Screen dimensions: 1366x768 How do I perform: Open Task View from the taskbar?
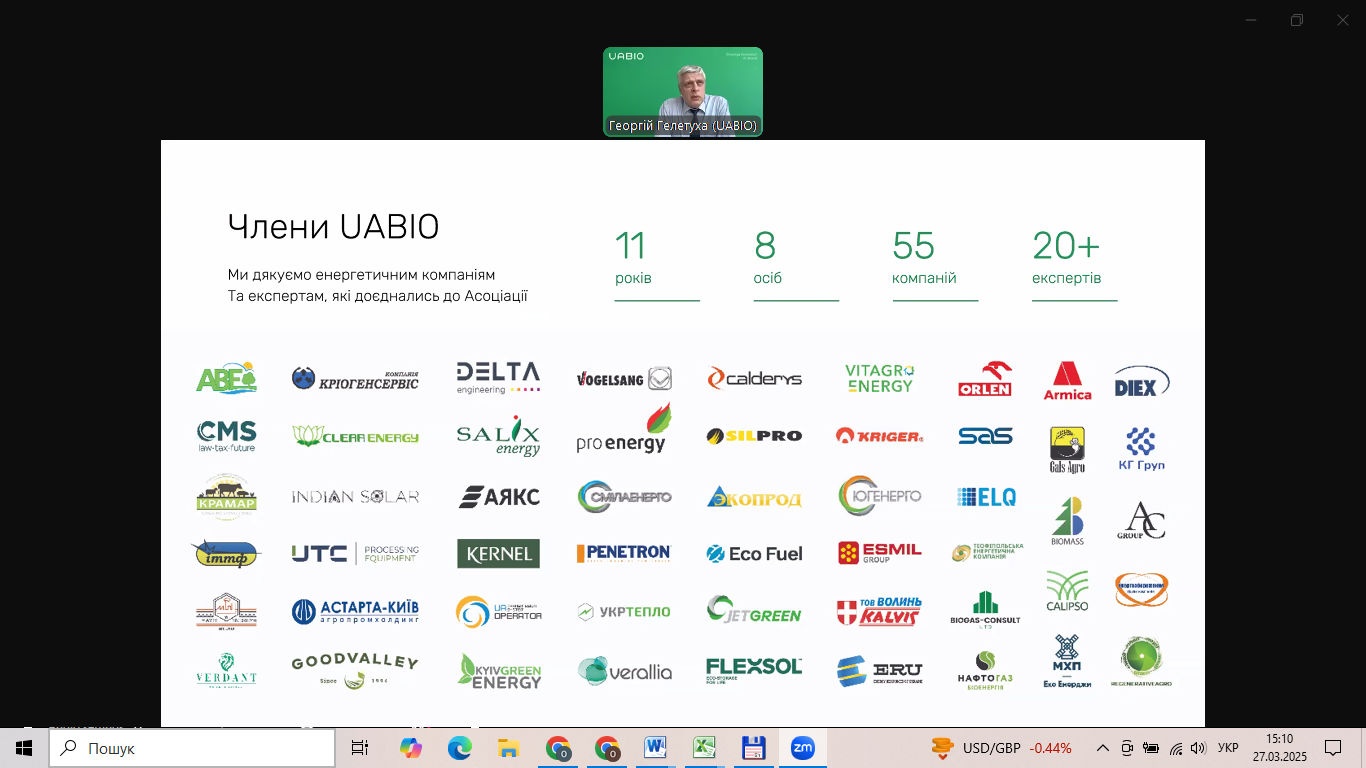click(x=360, y=748)
